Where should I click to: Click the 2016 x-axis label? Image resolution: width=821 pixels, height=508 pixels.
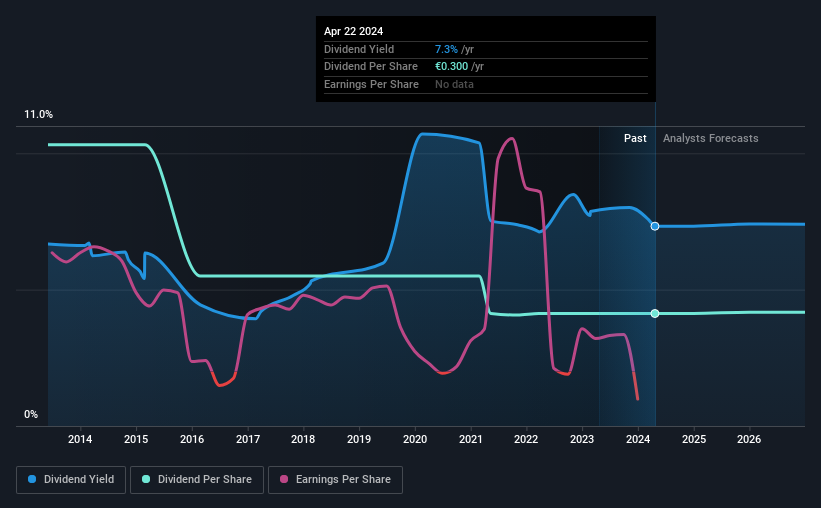click(192, 439)
